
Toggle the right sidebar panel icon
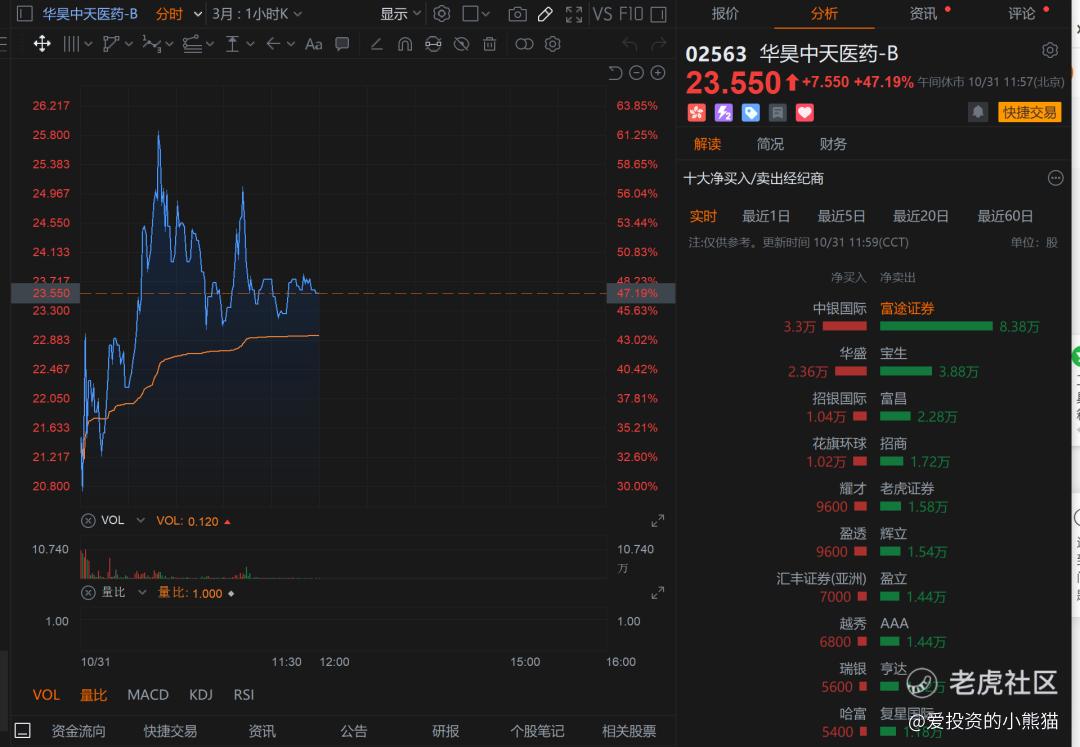click(x=658, y=14)
